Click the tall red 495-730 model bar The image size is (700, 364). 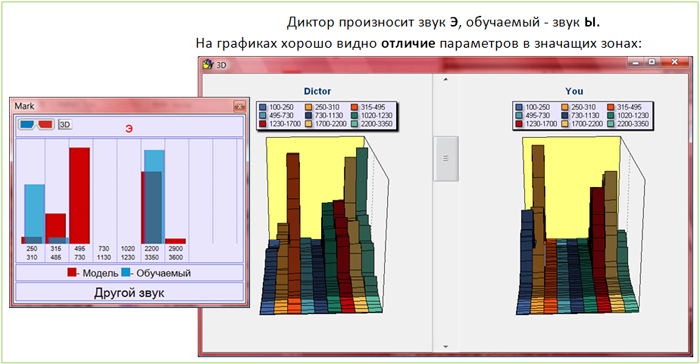pyautogui.click(x=80, y=196)
